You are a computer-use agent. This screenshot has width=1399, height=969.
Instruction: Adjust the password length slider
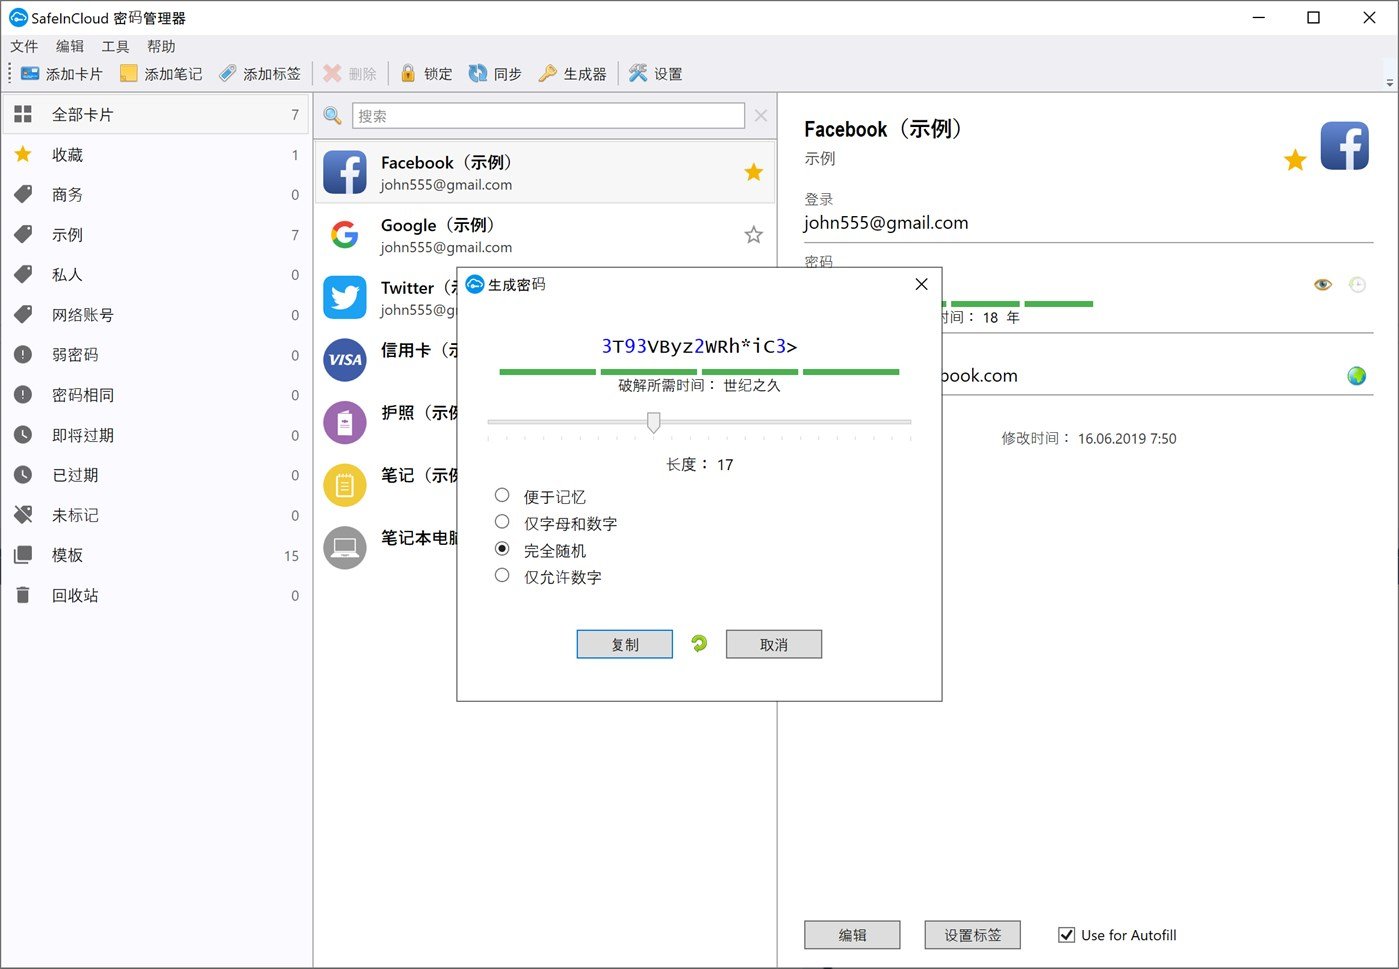[x=654, y=423]
